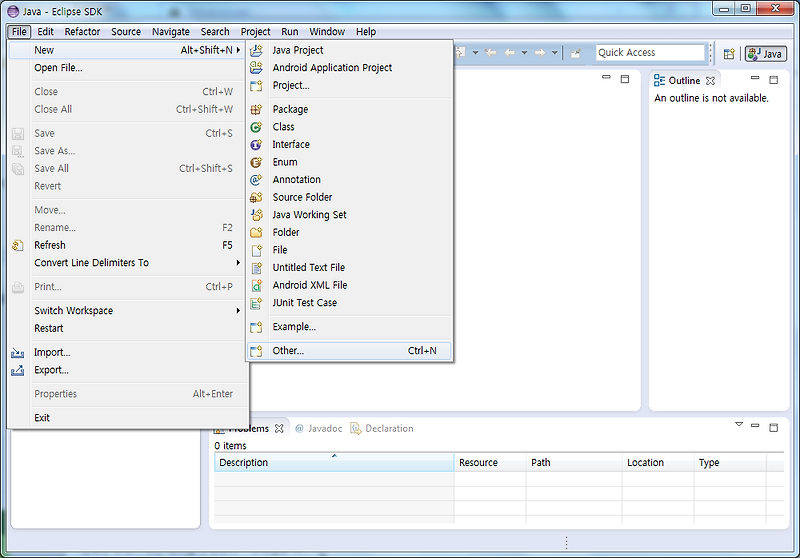Maximize the Outline panel
800x558 pixels.
[773, 80]
